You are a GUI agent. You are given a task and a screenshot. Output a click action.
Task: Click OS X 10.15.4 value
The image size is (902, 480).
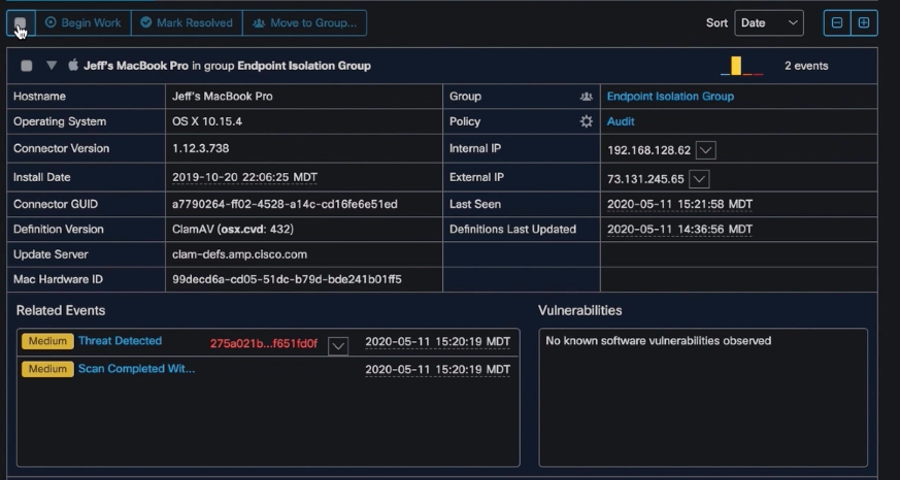207,121
